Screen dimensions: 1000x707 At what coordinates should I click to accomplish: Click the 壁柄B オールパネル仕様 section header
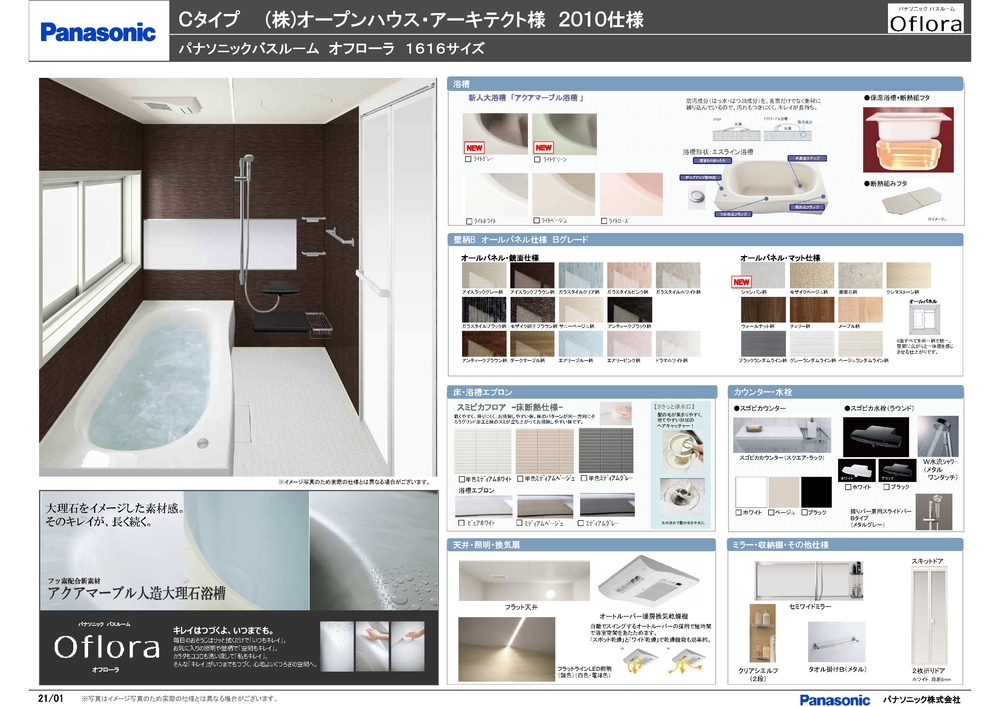point(705,239)
